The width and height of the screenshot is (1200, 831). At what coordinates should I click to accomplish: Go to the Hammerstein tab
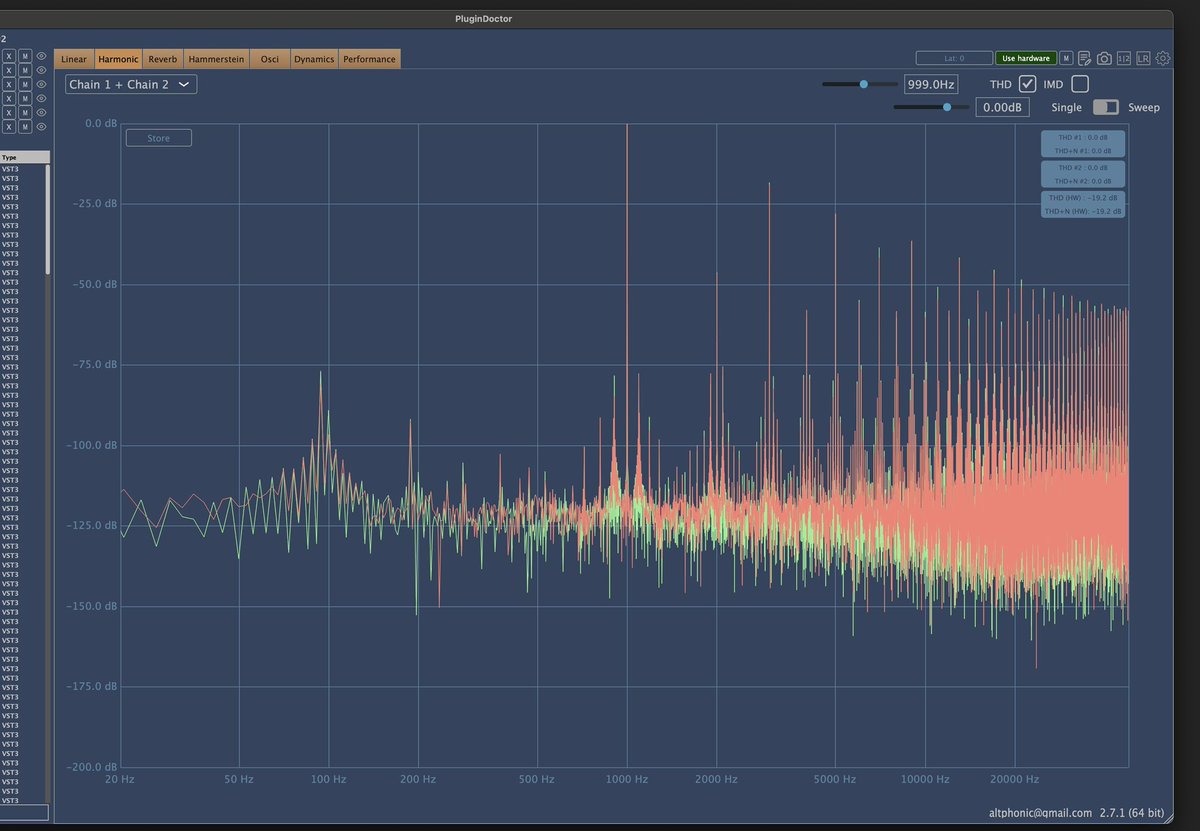(x=216, y=59)
